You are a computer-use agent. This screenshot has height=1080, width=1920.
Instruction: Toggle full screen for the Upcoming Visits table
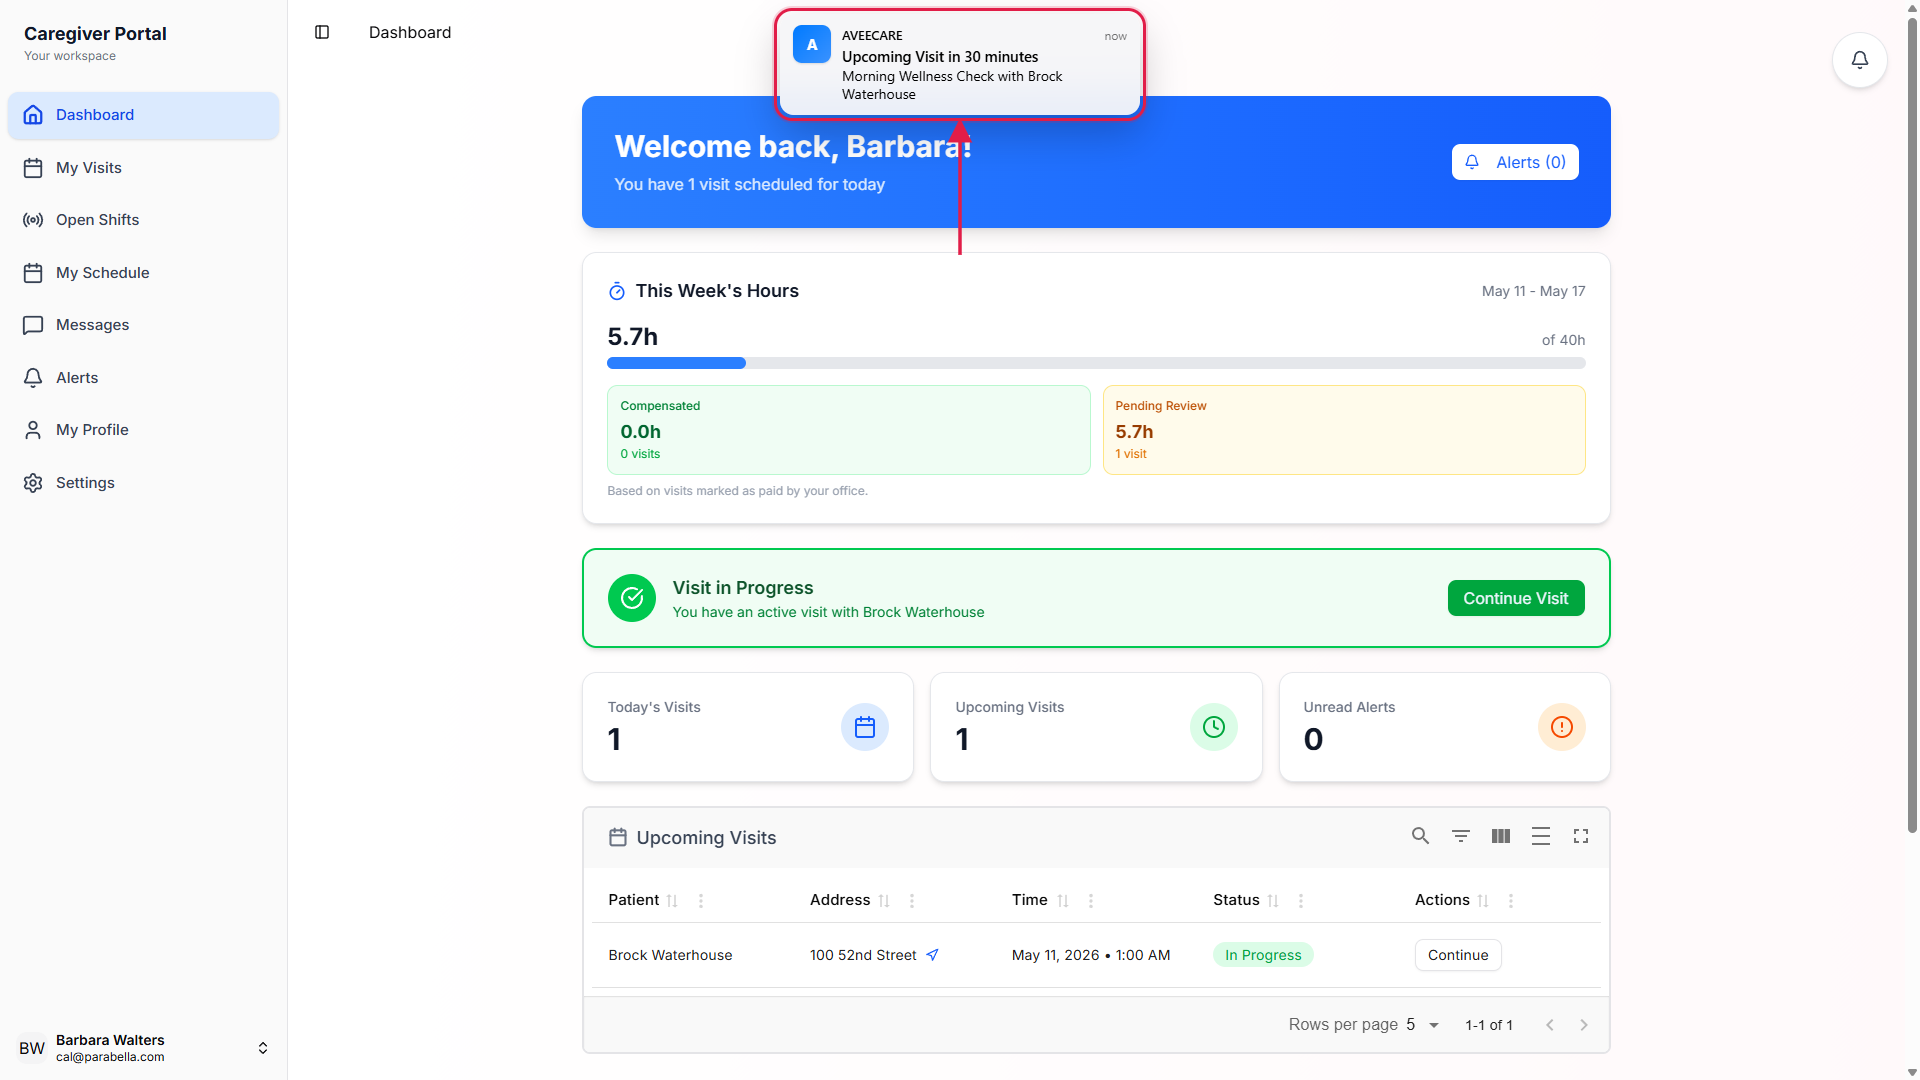[x=1581, y=836]
